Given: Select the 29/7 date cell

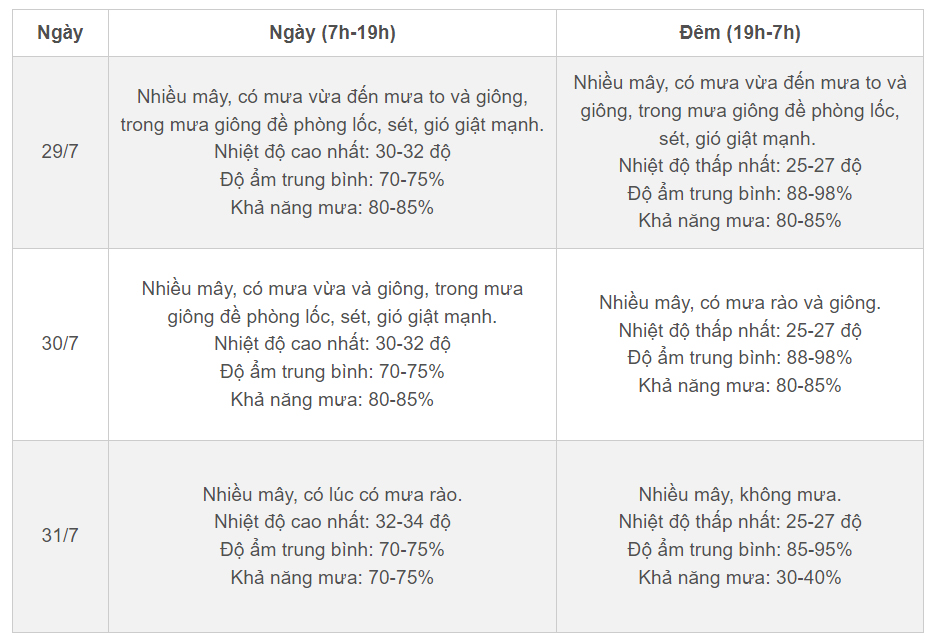Looking at the screenshot, I should coord(60,153).
